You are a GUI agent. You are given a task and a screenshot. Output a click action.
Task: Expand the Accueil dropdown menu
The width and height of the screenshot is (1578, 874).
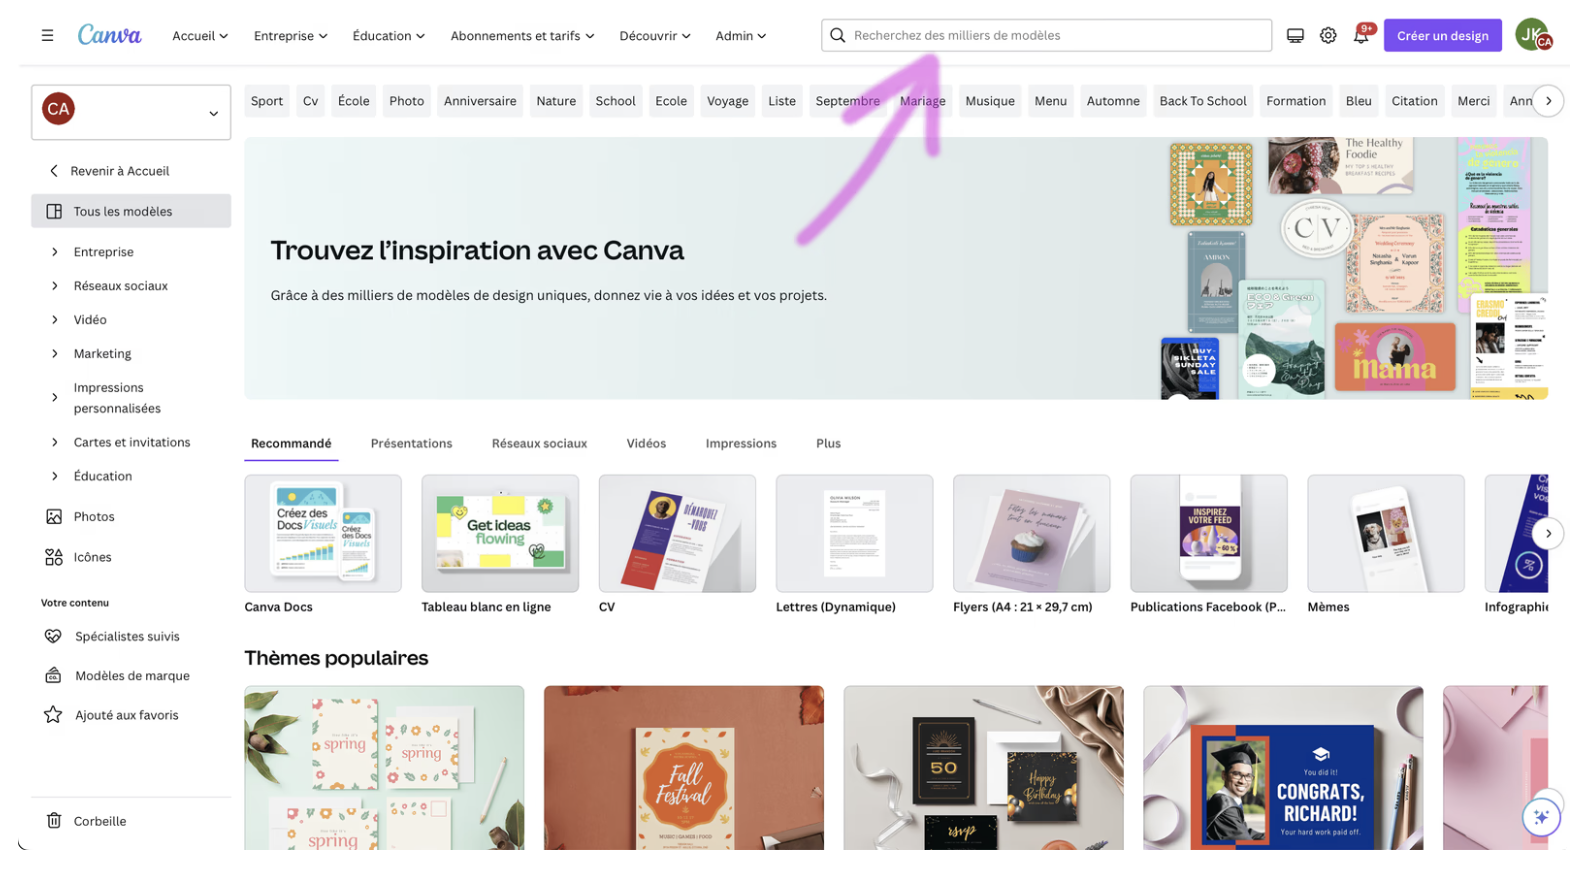click(x=200, y=35)
